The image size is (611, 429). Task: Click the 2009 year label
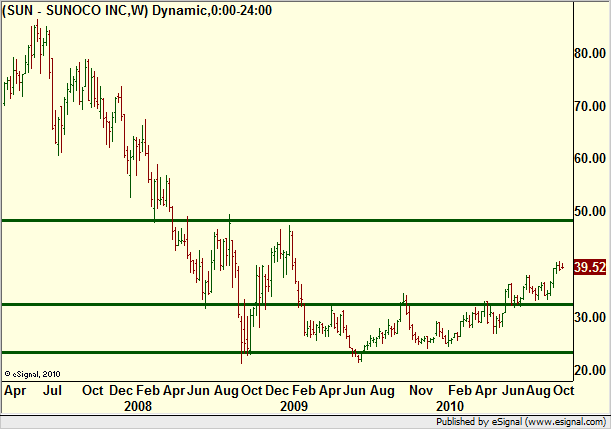click(x=294, y=406)
